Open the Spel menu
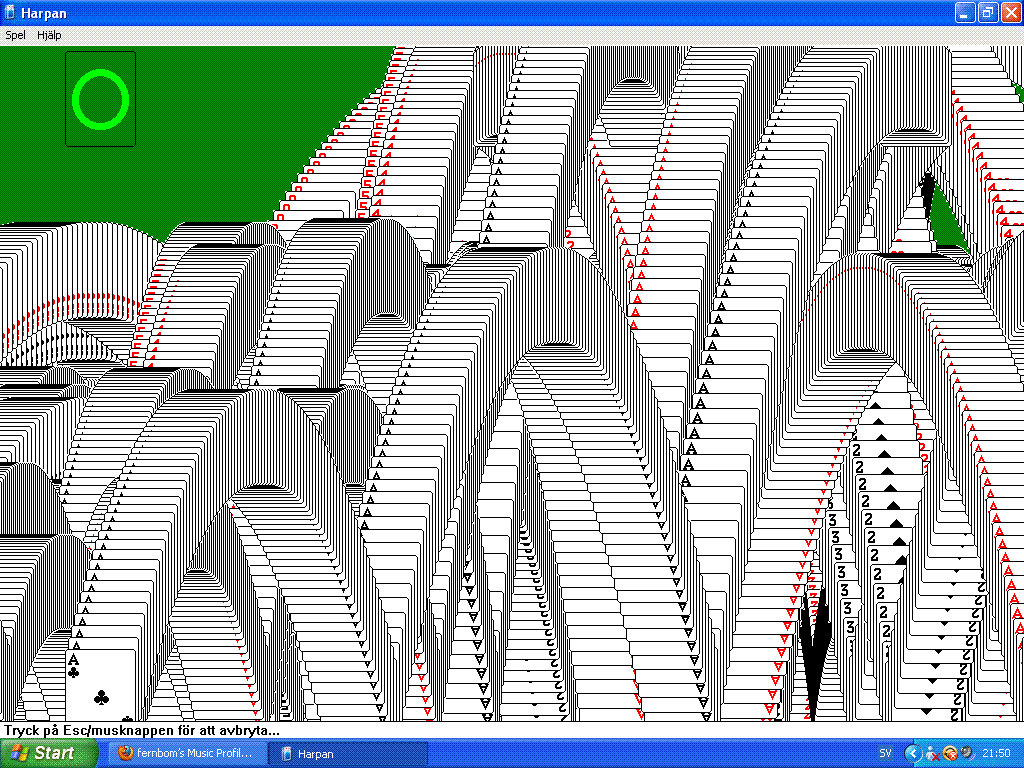The height and width of the screenshot is (768, 1024). tap(15, 35)
